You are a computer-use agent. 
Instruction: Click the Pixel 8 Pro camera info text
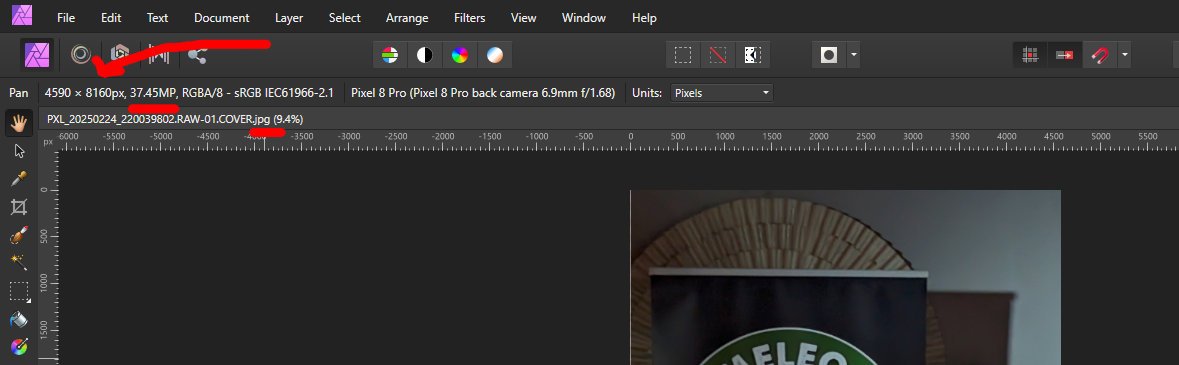pyautogui.click(x=483, y=93)
